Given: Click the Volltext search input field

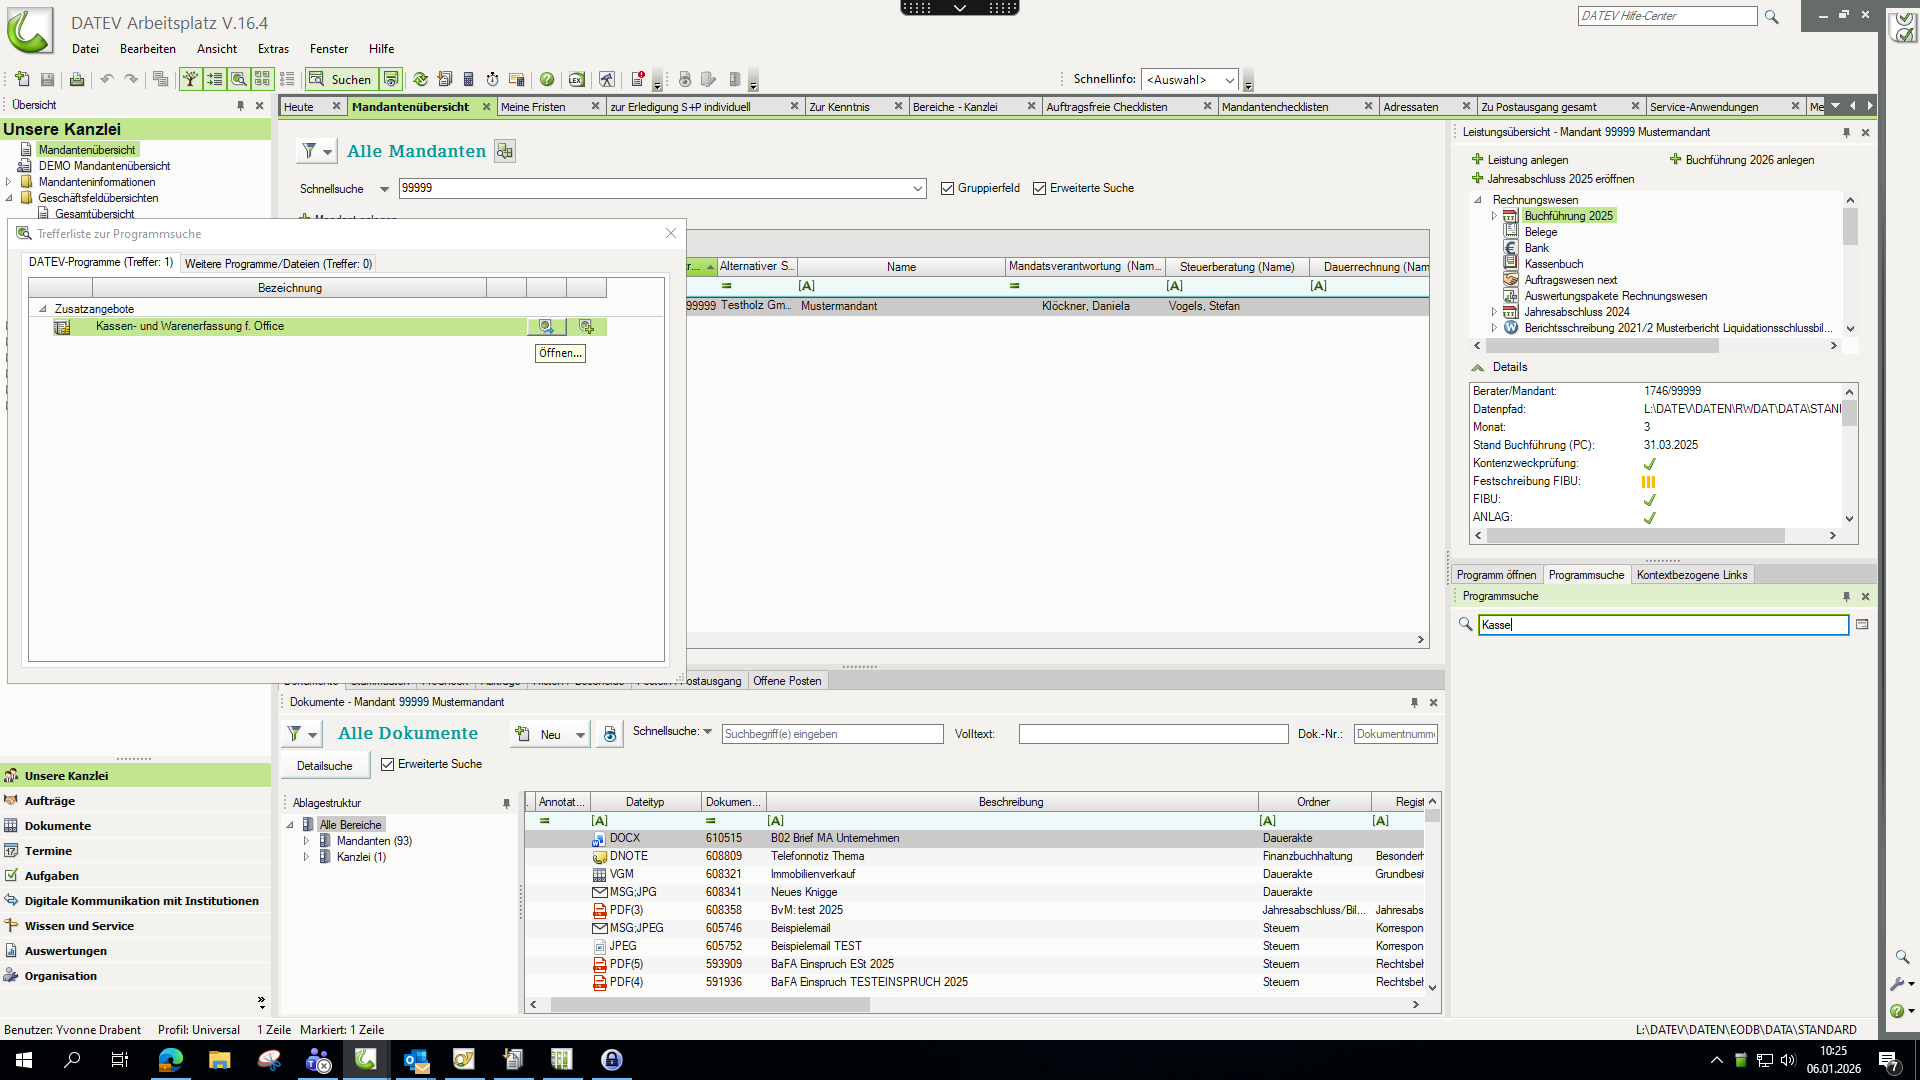Looking at the screenshot, I should click(x=1153, y=734).
